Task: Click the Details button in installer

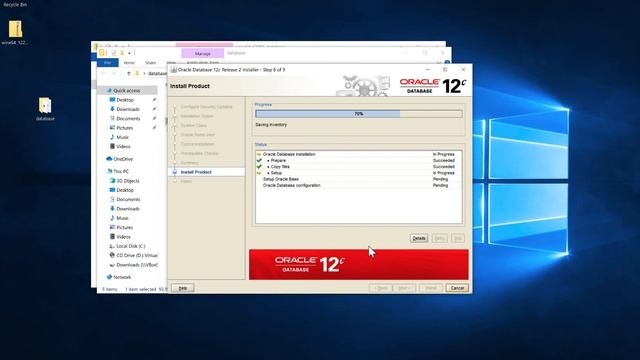Action: pos(419,238)
